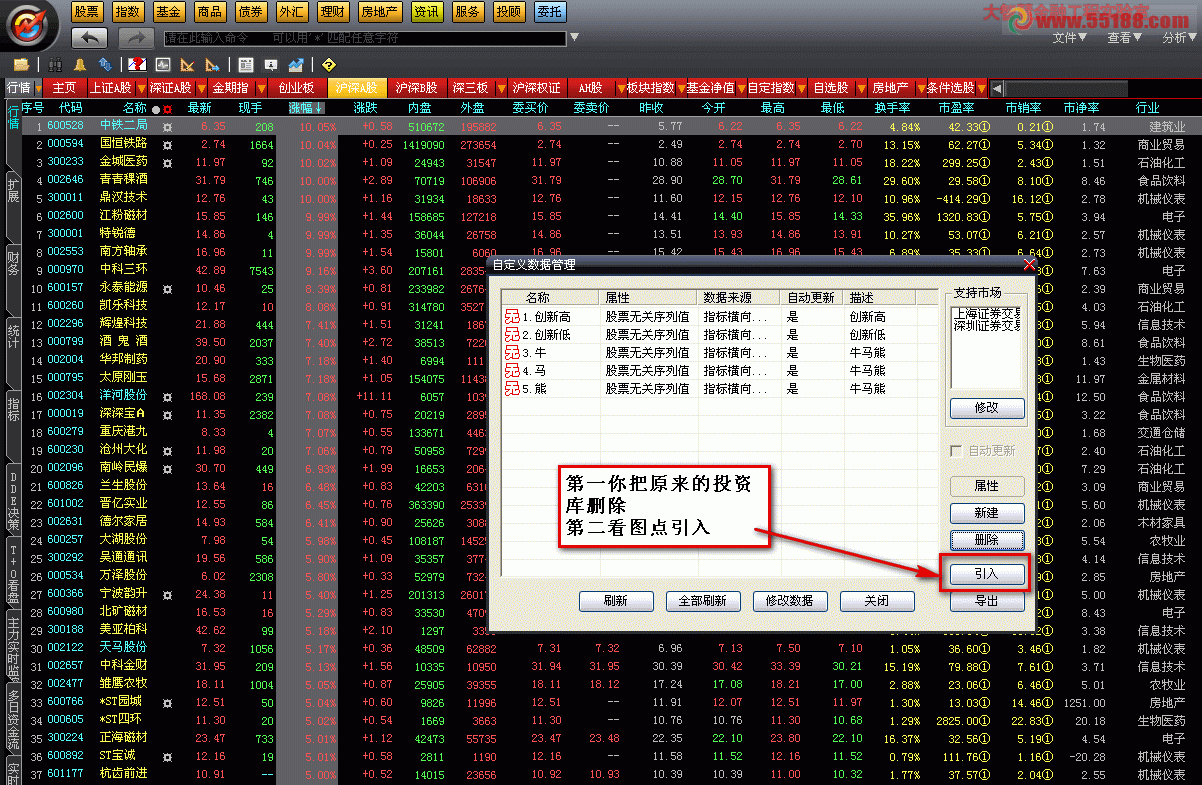This screenshot has width=1202, height=785.
Task: Select the triangle ruler drawing tool icon
Action: point(188,65)
